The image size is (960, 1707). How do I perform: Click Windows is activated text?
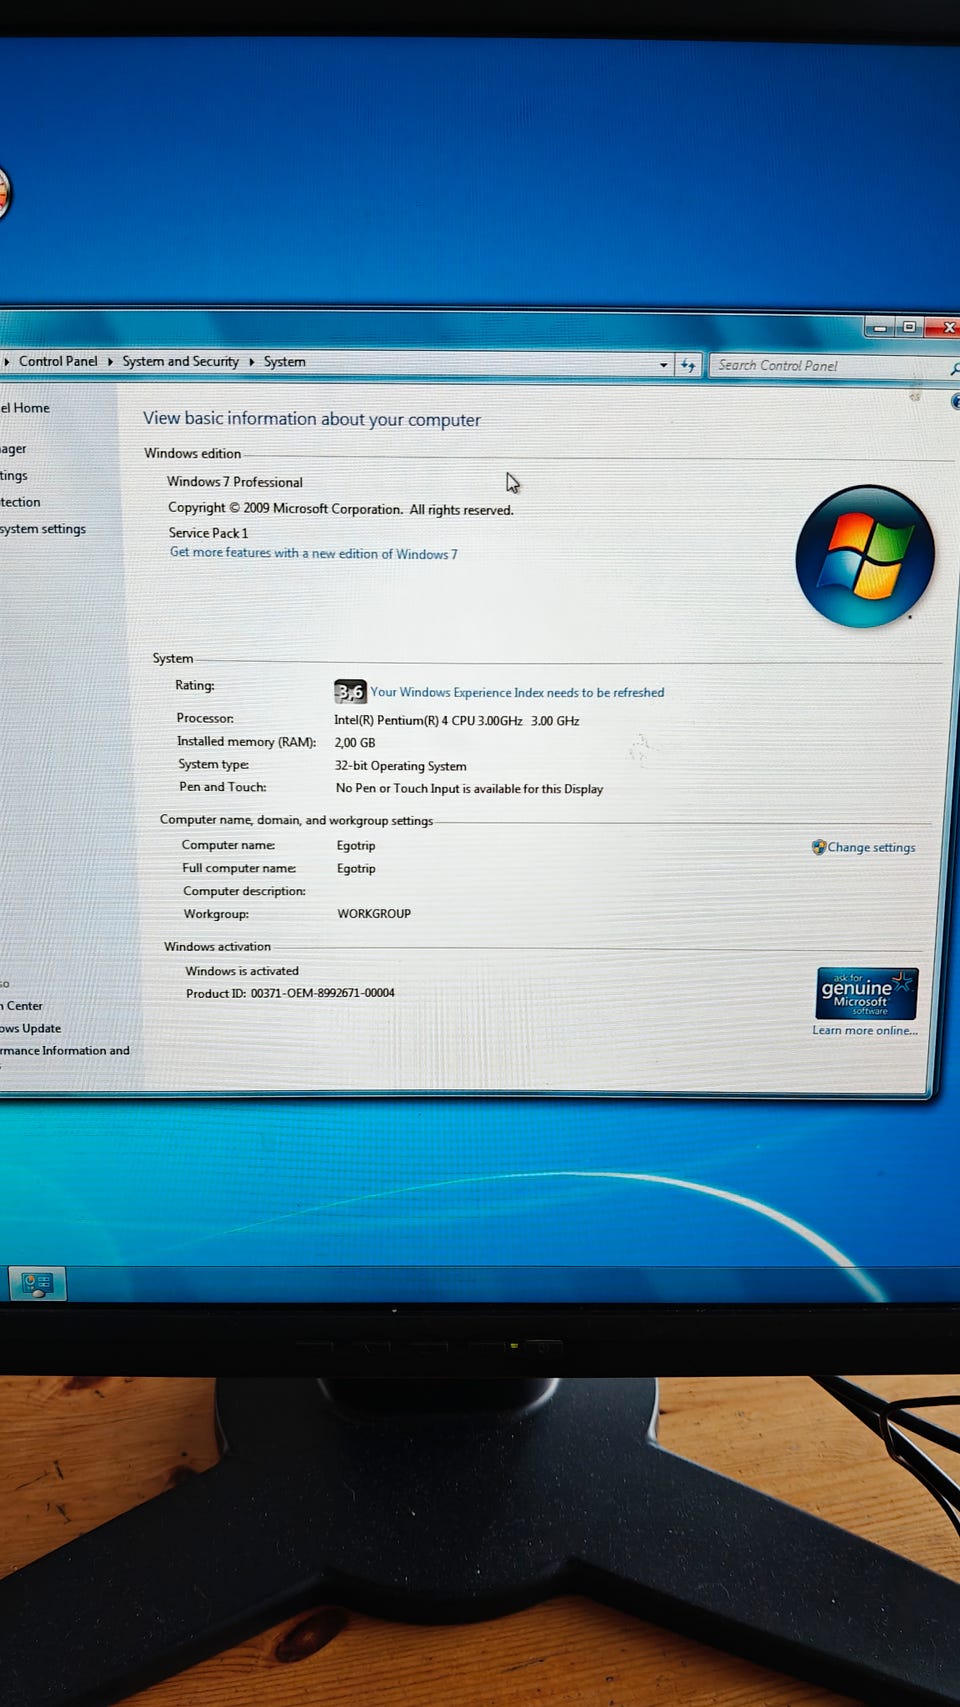[x=242, y=971]
